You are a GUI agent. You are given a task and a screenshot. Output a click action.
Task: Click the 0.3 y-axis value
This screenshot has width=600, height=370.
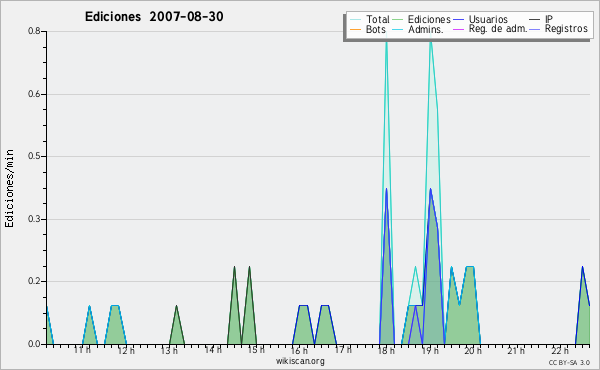pyautogui.click(x=34, y=219)
